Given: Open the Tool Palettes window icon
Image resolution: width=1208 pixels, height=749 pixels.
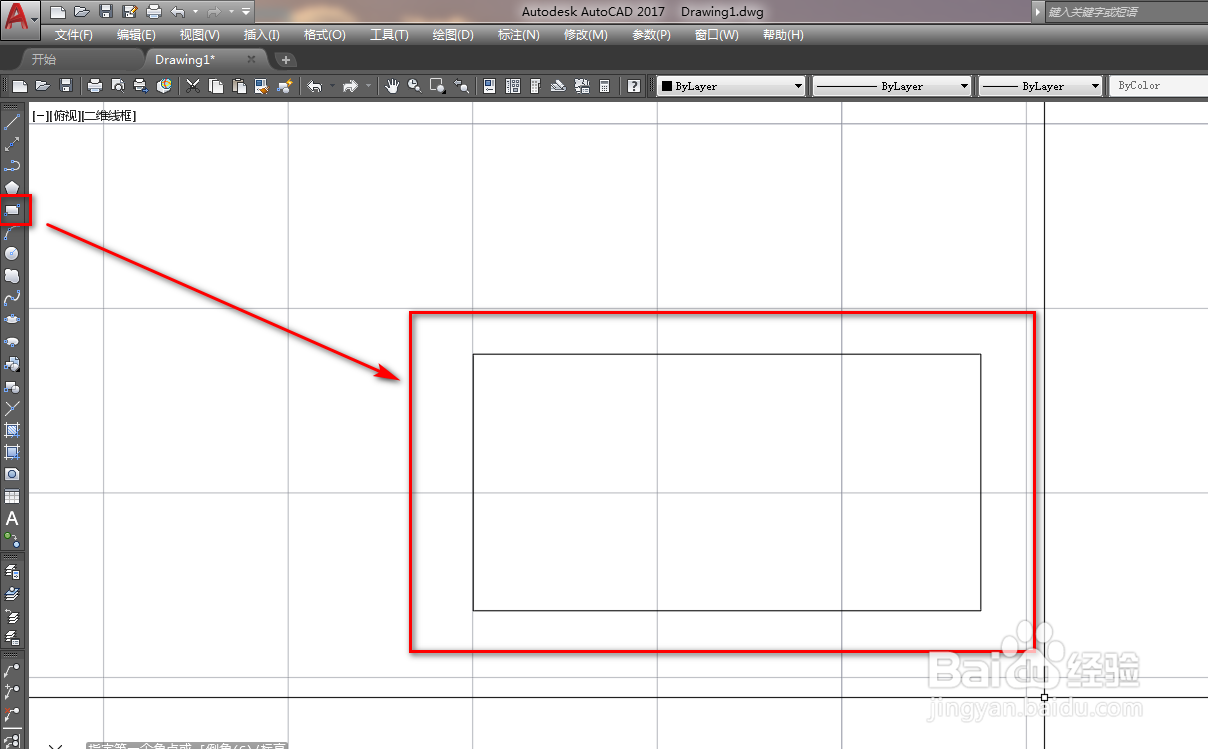Looking at the screenshot, I should pyautogui.click(x=536, y=86).
